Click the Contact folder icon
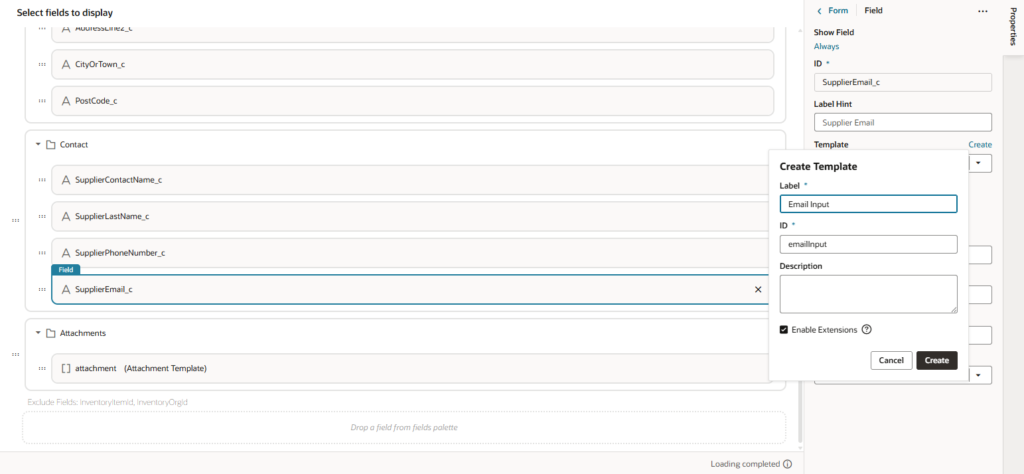This screenshot has width=1024, height=474. 50,145
